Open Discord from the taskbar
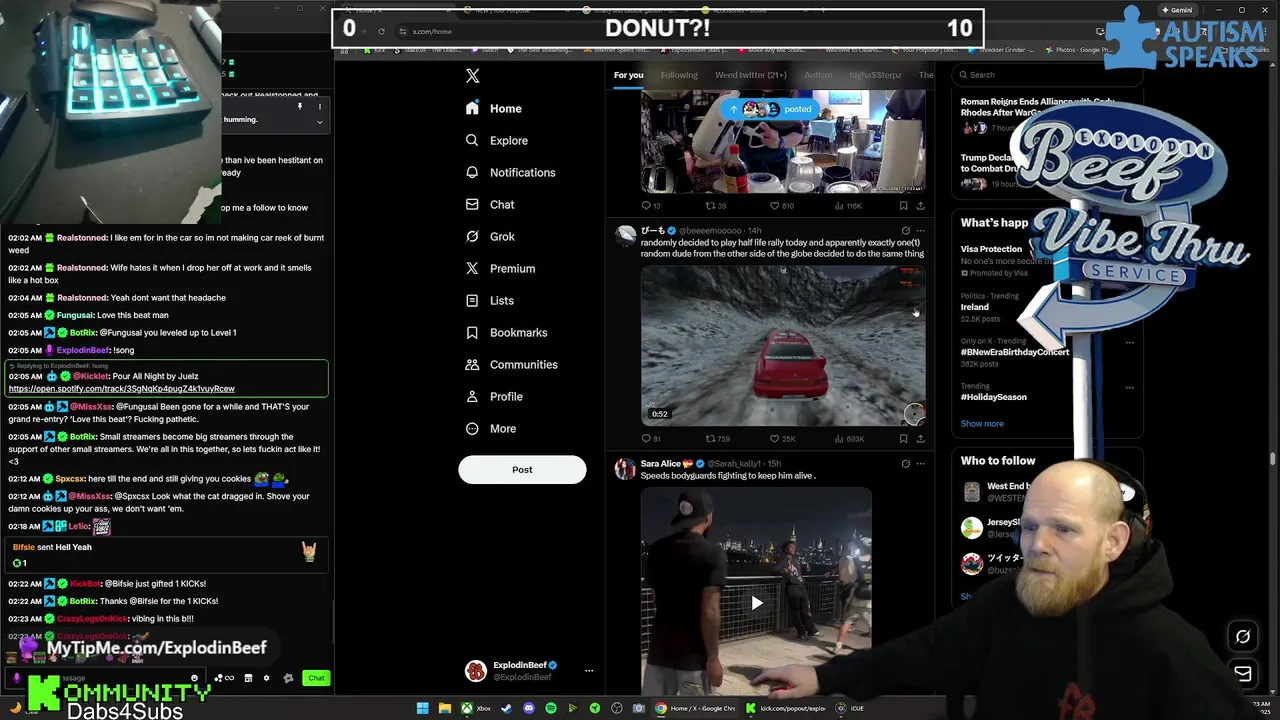 pos(528,708)
